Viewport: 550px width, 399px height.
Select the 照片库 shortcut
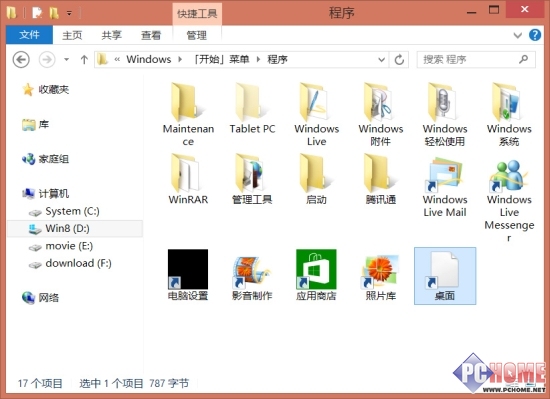(381, 278)
